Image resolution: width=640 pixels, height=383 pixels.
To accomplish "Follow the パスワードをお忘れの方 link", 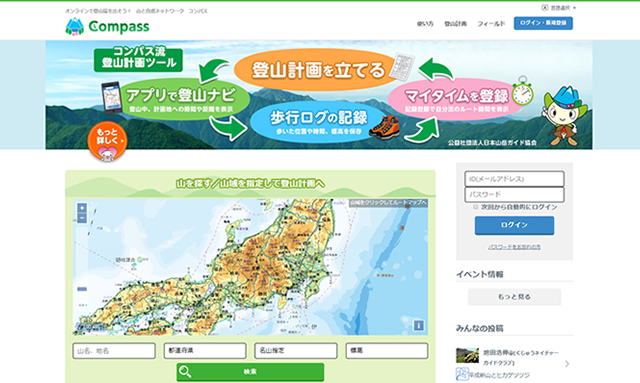I will coord(514,247).
